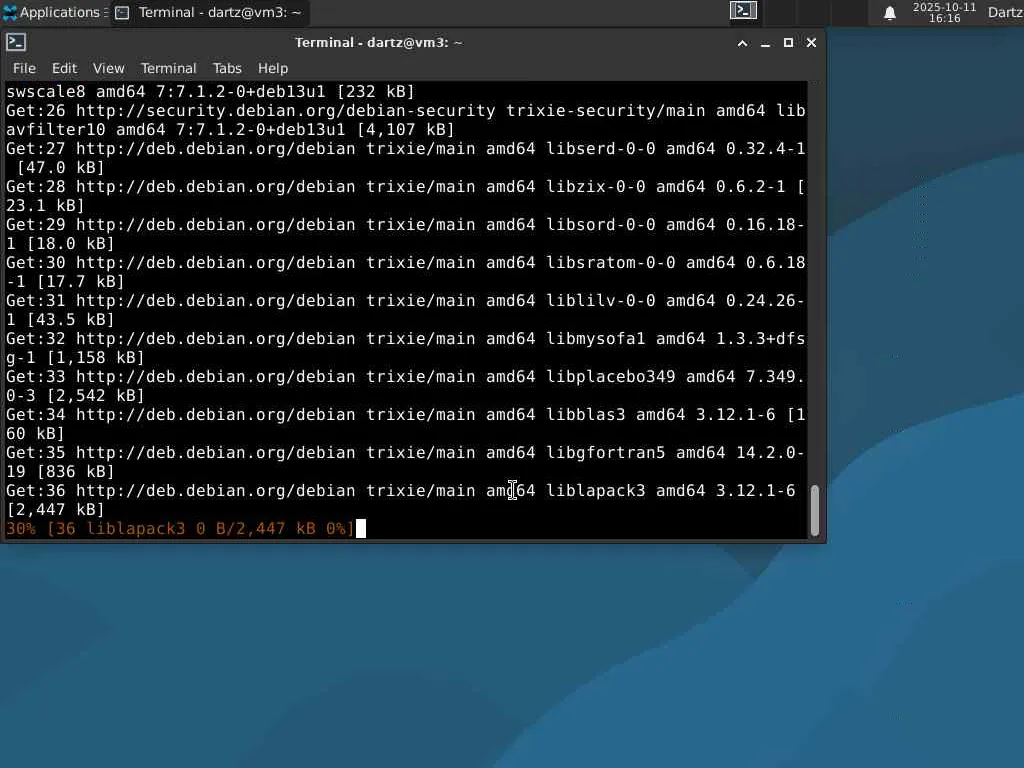Open the File menu

[24, 68]
